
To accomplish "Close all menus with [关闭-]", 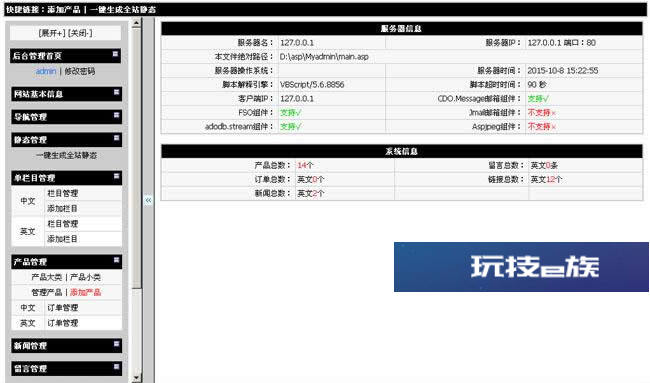I will [80, 33].
